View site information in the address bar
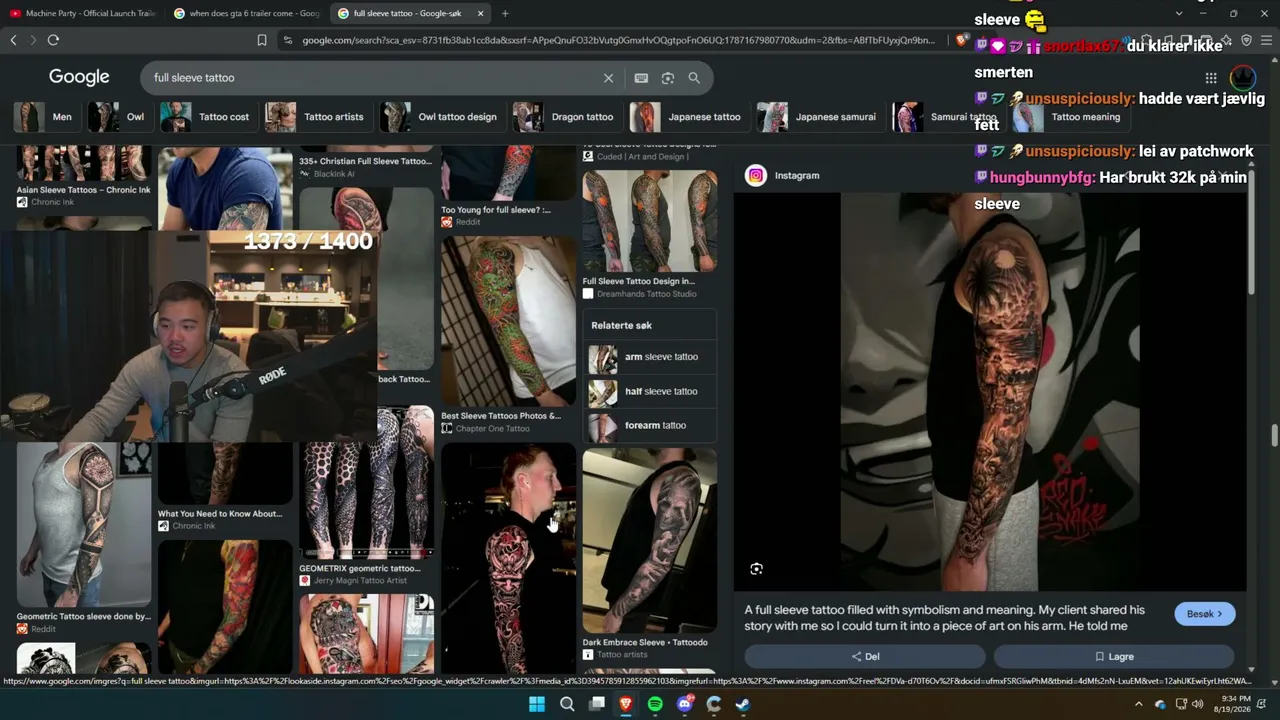 (x=288, y=40)
